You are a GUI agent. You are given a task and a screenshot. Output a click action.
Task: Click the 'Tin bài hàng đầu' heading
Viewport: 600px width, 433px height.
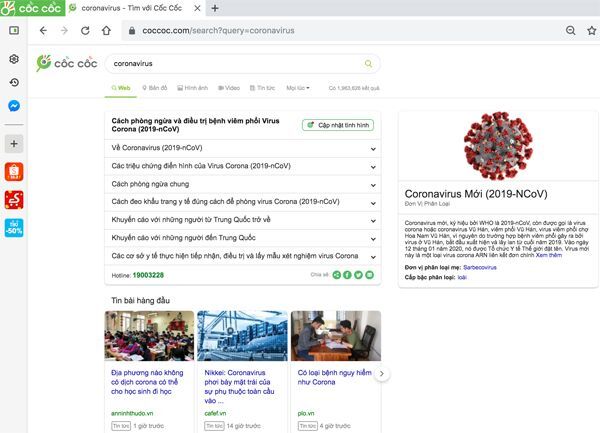140,300
